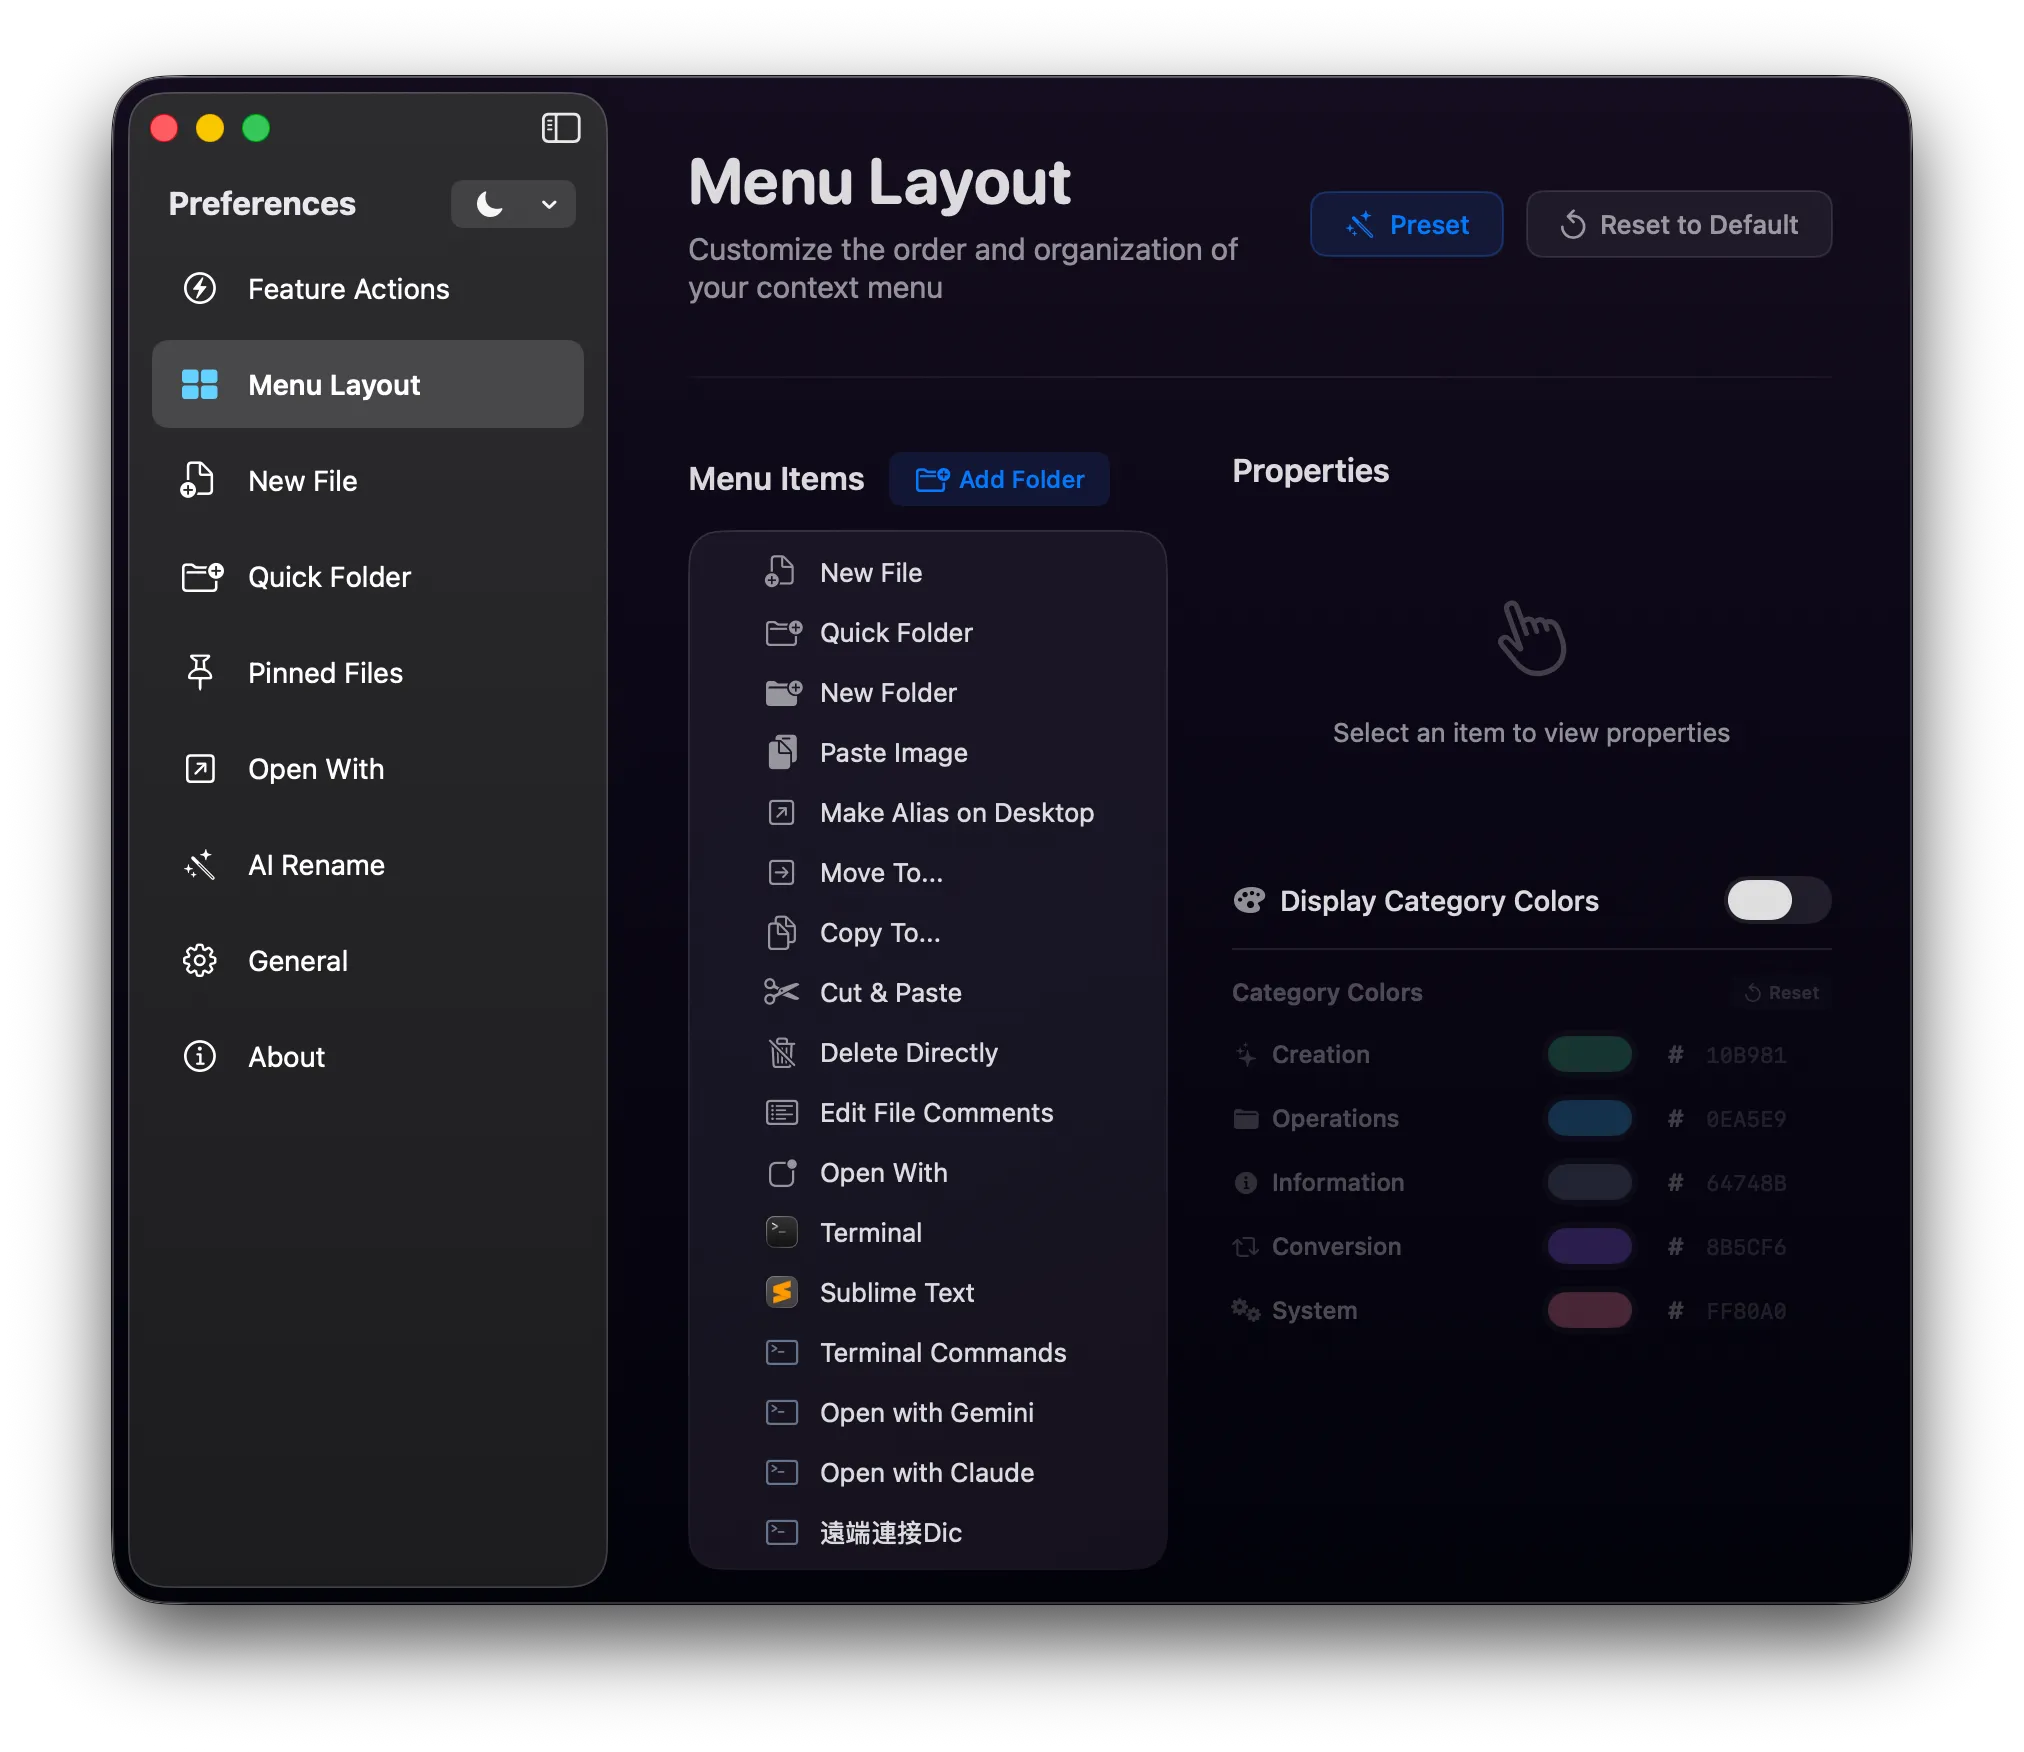Toggle Display Category Colors switch
Image resolution: width=2024 pixels, height=1752 pixels.
point(1778,900)
